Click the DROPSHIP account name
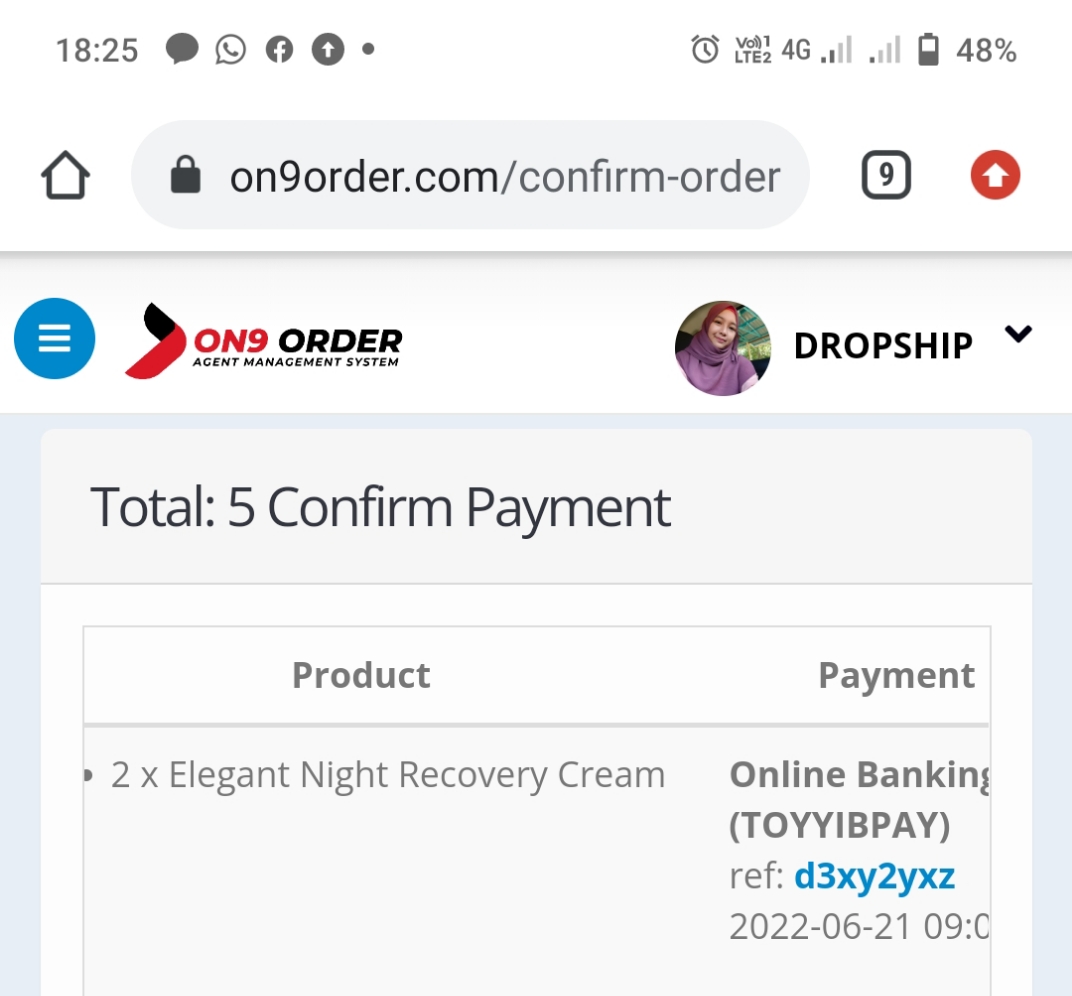The height and width of the screenshot is (996, 1072). [x=883, y=346]
